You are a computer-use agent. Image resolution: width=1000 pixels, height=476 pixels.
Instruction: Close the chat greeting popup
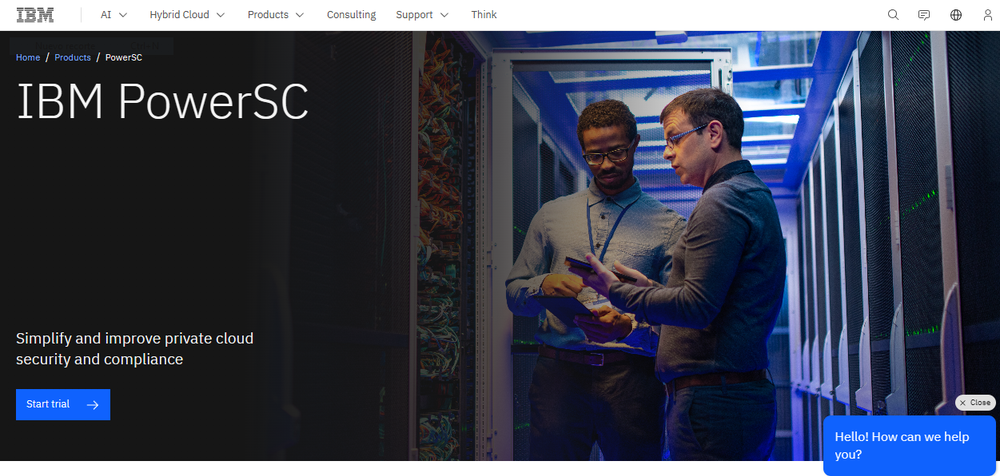(x=975, y=403)
